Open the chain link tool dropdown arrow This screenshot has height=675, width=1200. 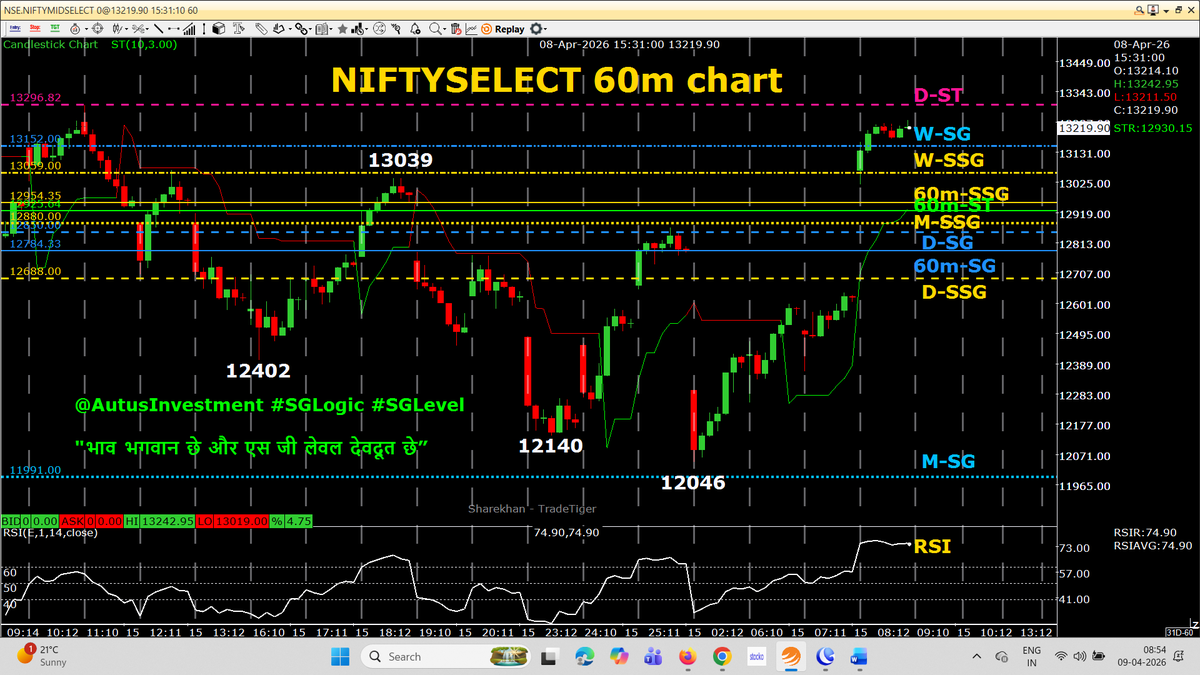(310, 30)
